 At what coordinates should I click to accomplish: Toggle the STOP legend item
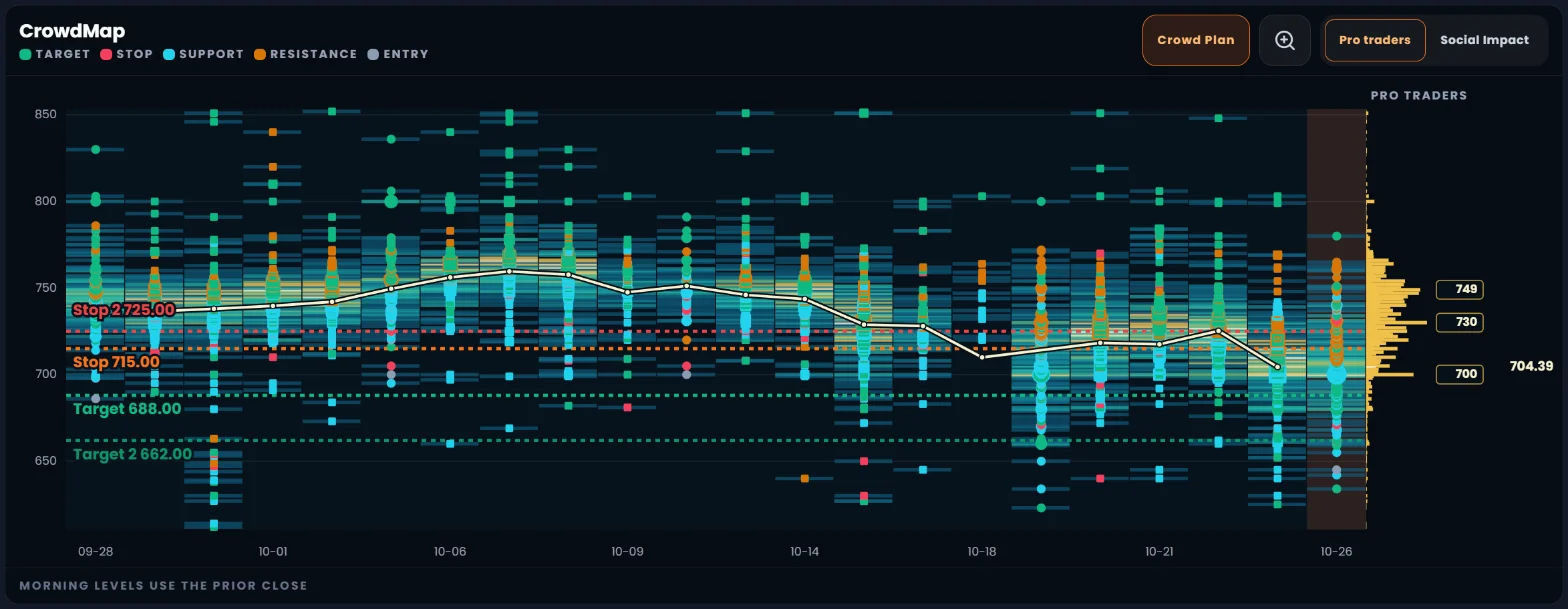(126, 54)
